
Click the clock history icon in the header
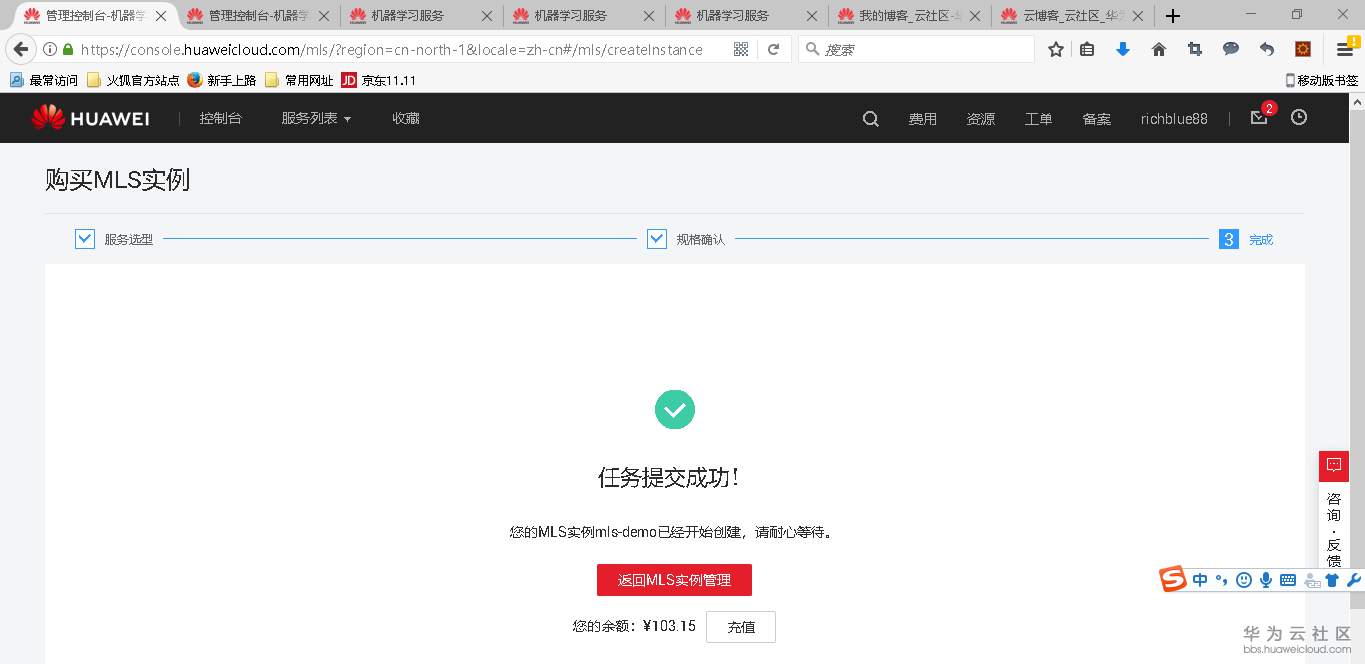[1298, 117]
